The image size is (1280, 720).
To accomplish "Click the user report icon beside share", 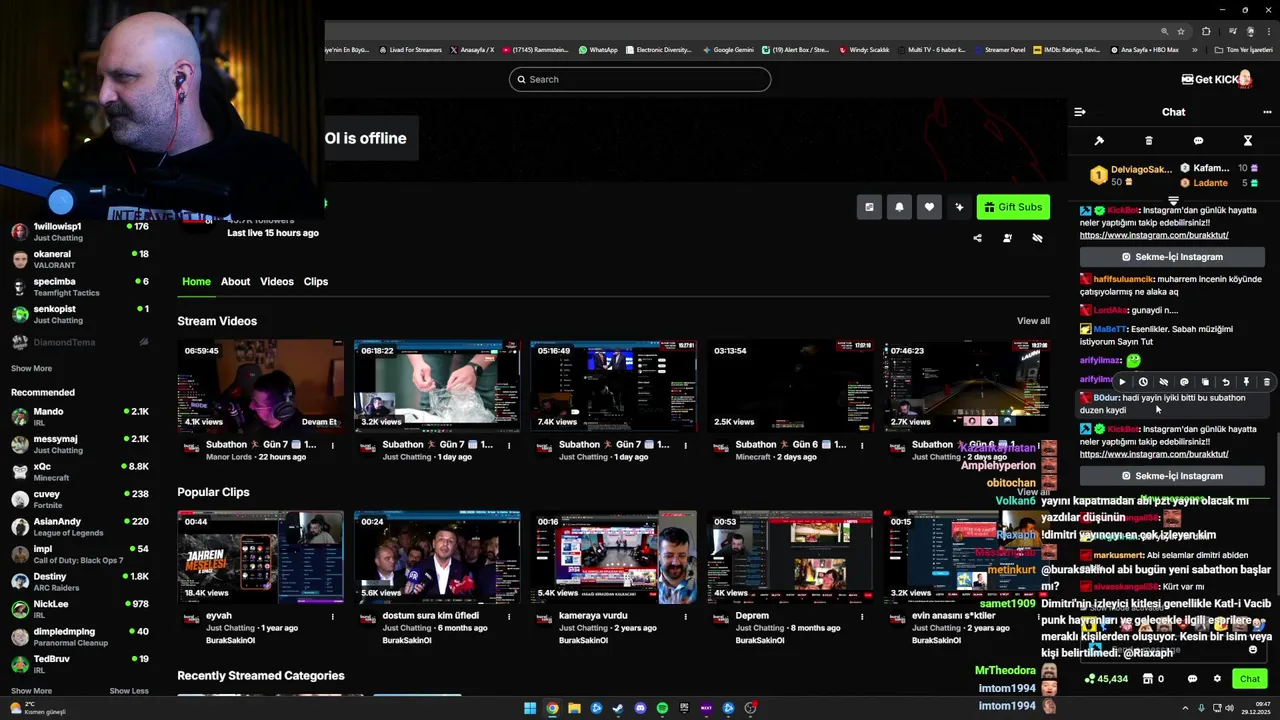I will 1007,238.
